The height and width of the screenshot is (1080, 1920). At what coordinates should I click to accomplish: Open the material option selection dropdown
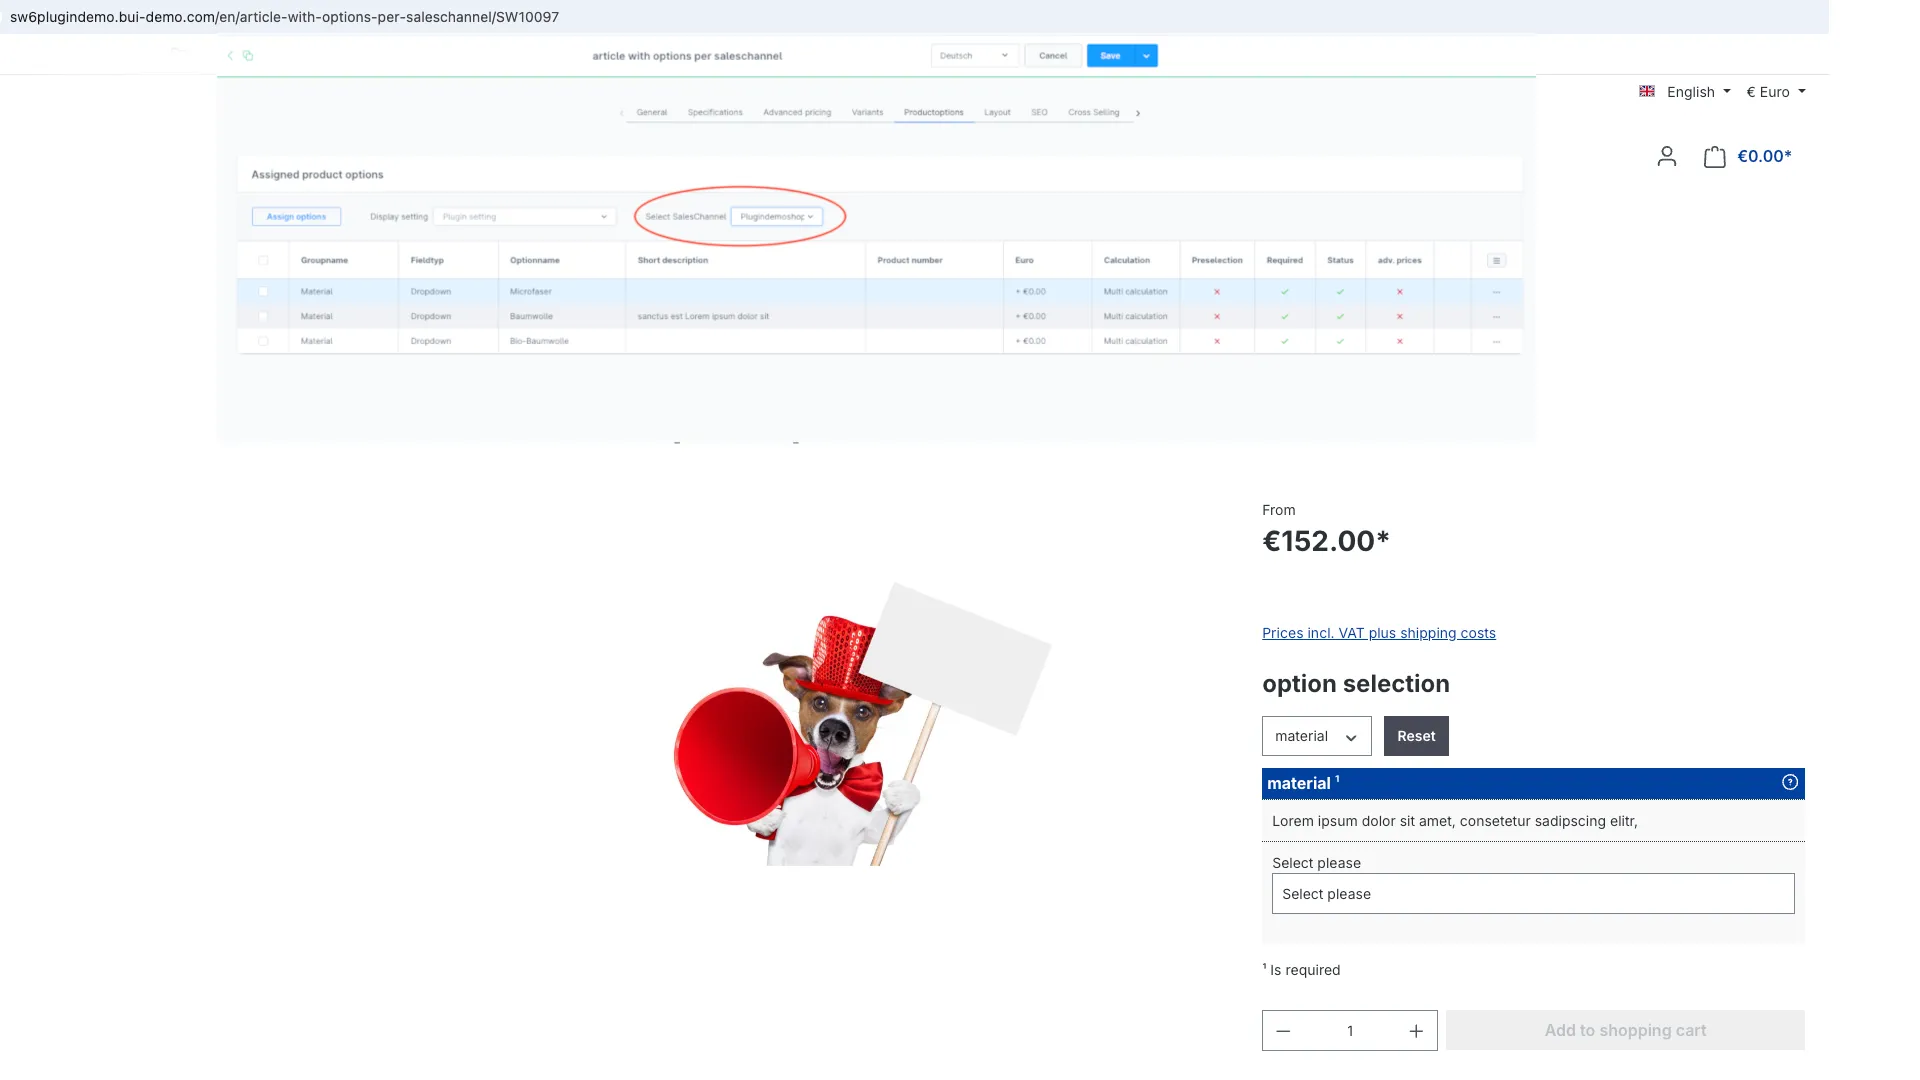1316,736
